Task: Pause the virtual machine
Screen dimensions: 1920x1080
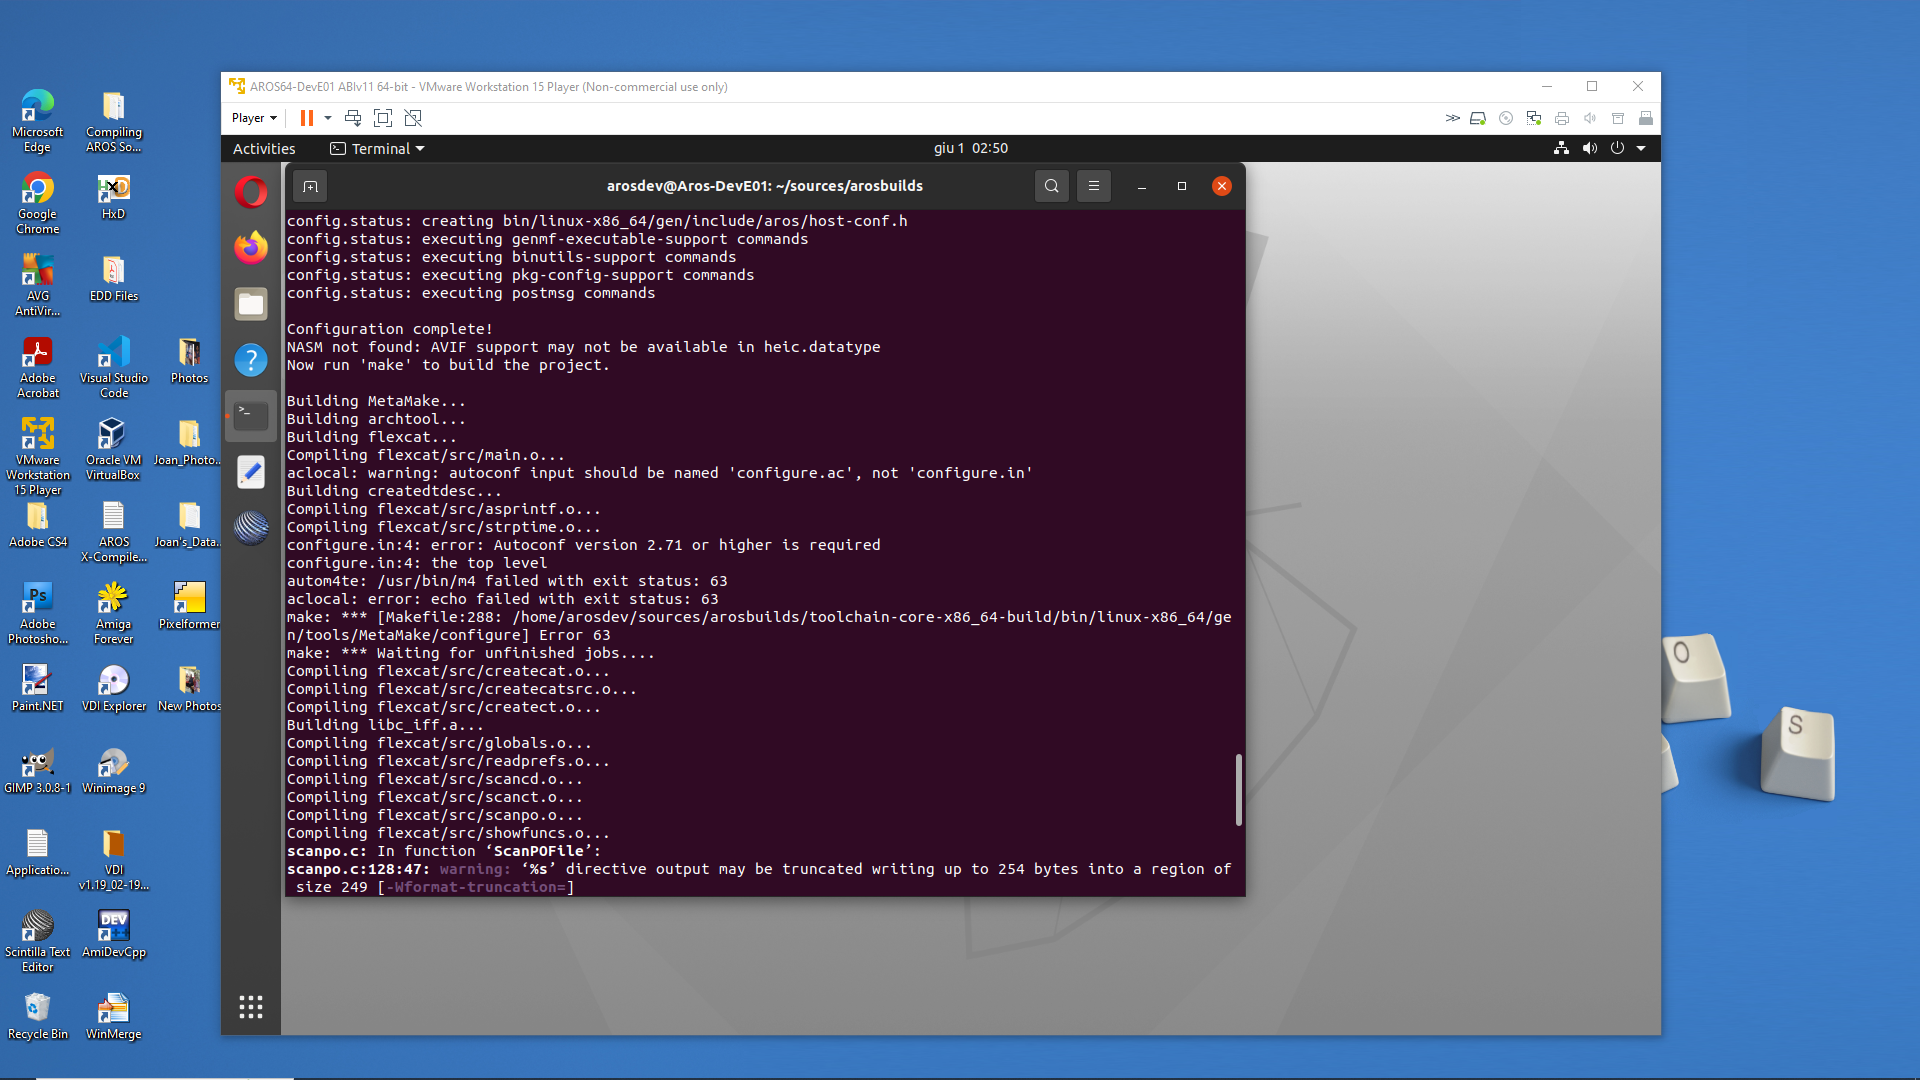Action: pyautogui.click(x=307, y=118)
